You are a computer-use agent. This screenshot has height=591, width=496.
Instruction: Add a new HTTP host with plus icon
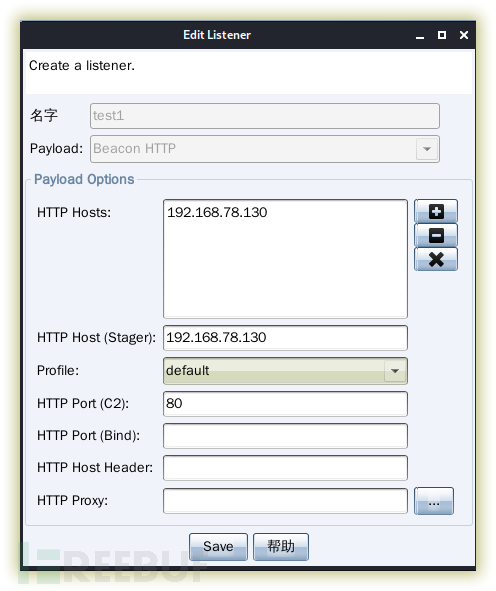tap(436, 211)
